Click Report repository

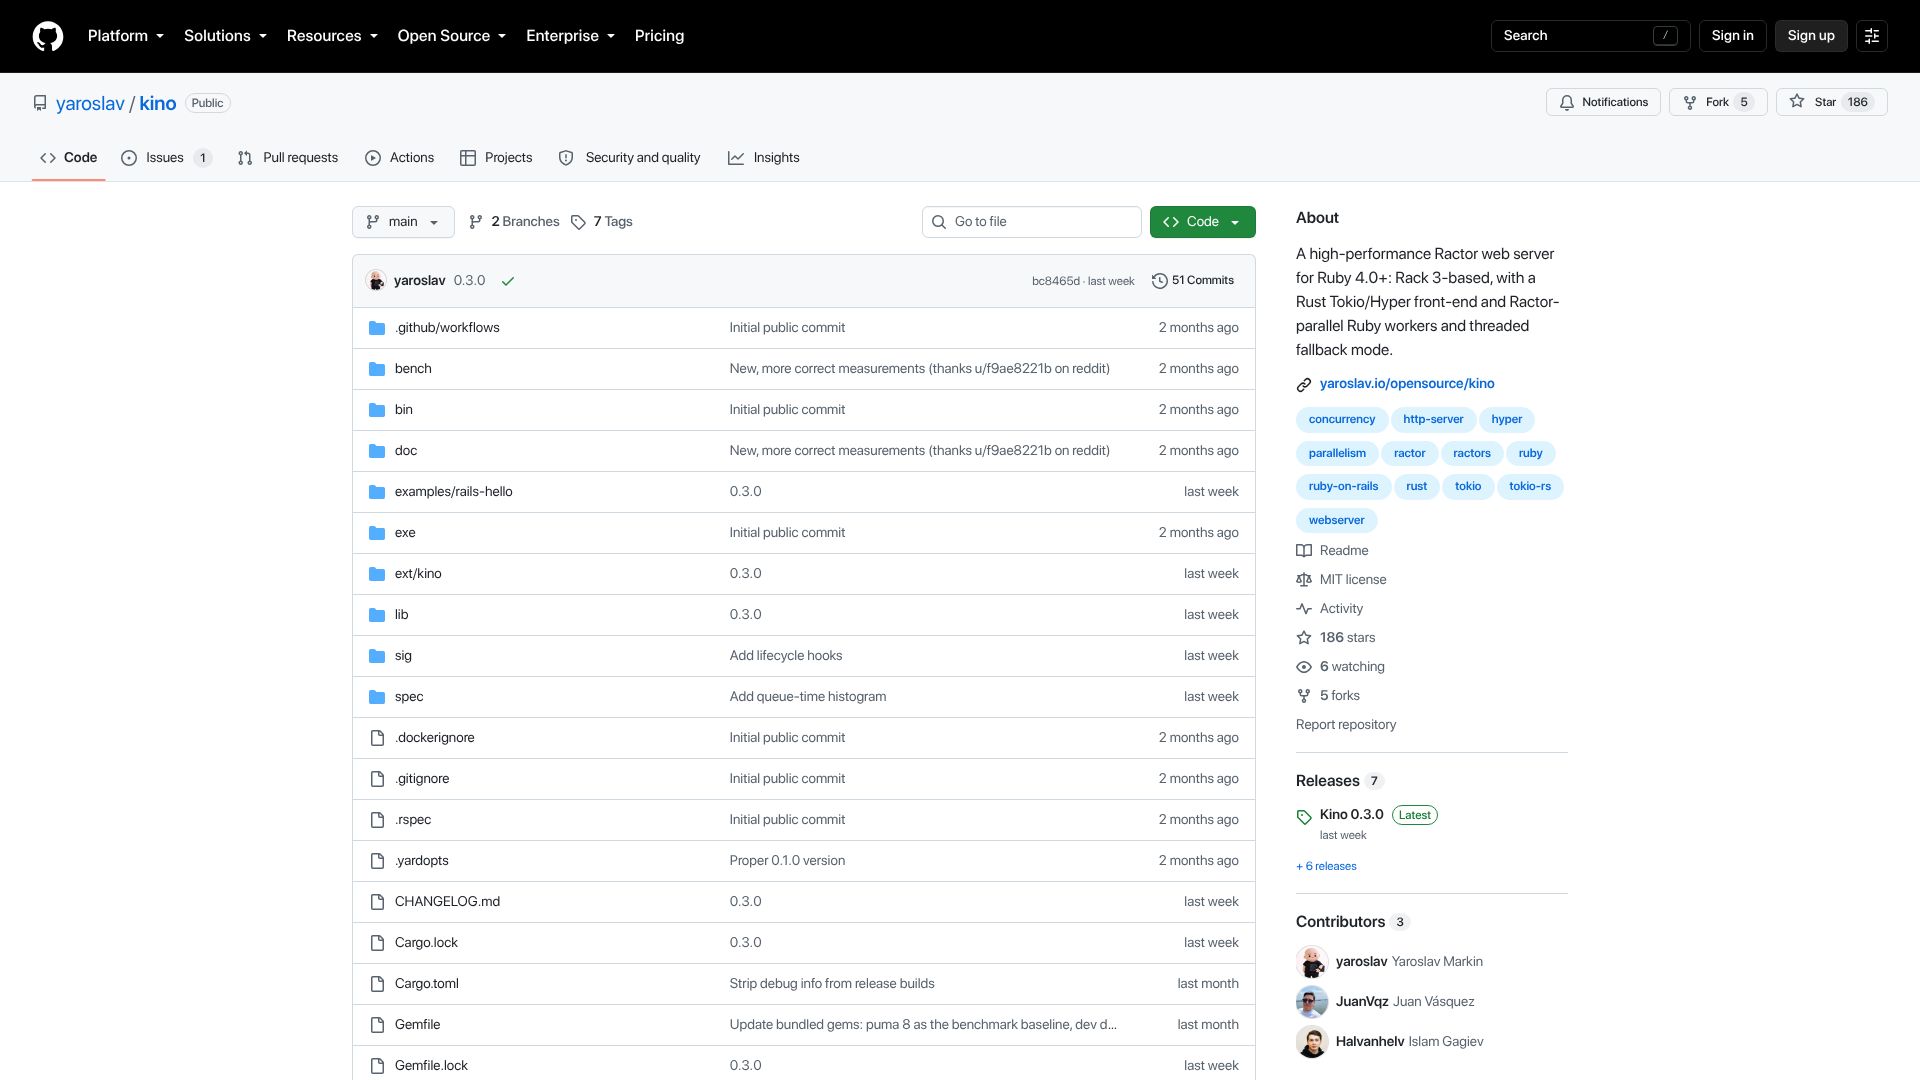pyautogui.click(x=1345, y=725)
